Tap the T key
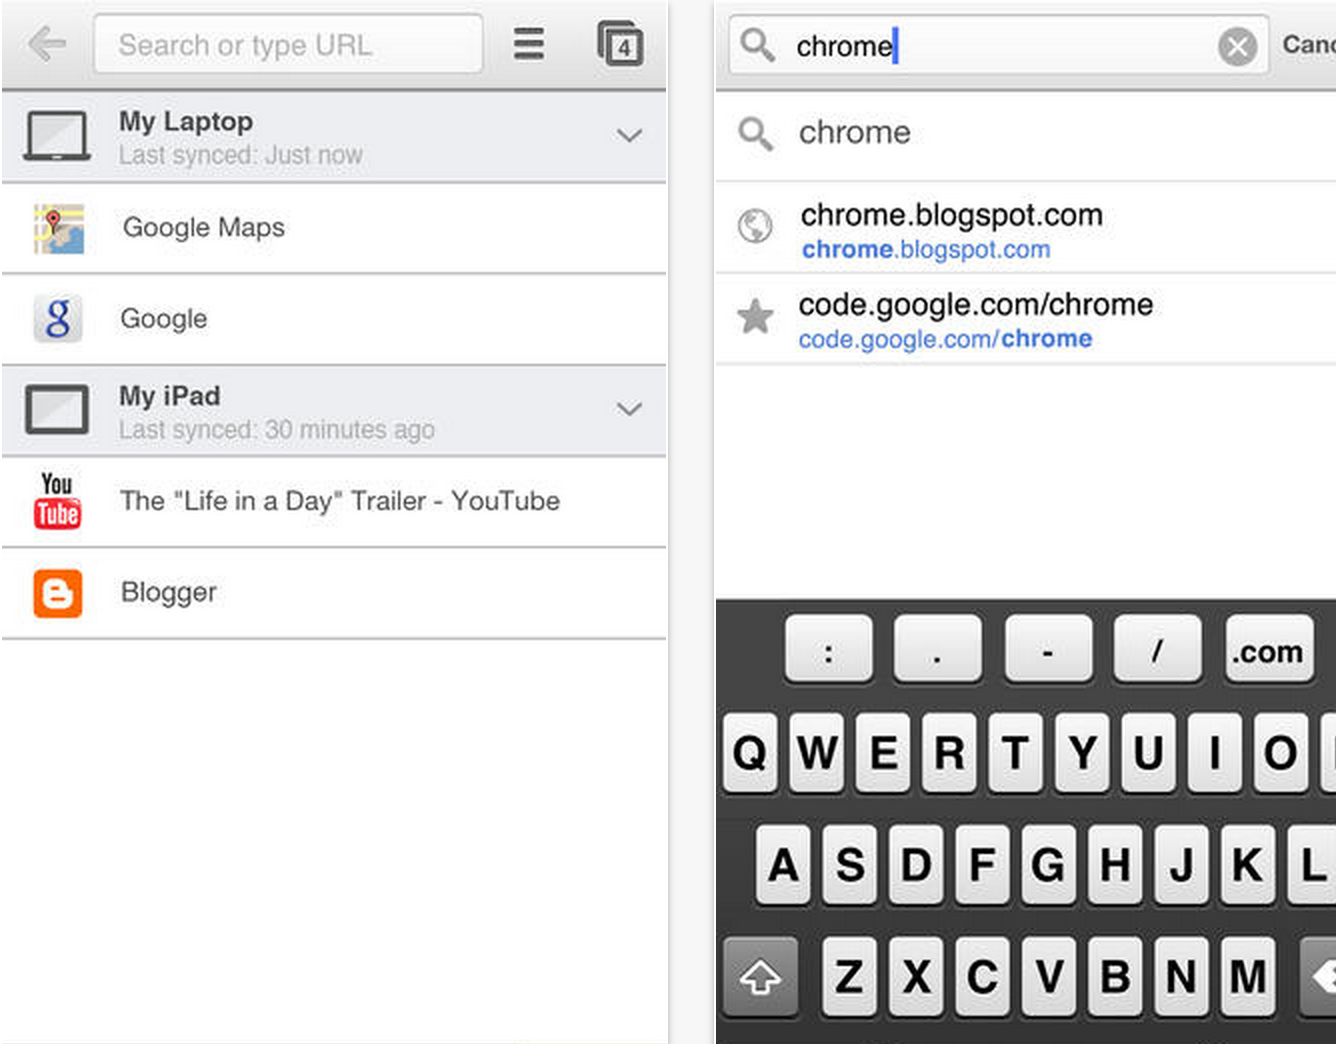Screen dimensions: 1336x1044 pyautogui.click(x=1015, y=752)
